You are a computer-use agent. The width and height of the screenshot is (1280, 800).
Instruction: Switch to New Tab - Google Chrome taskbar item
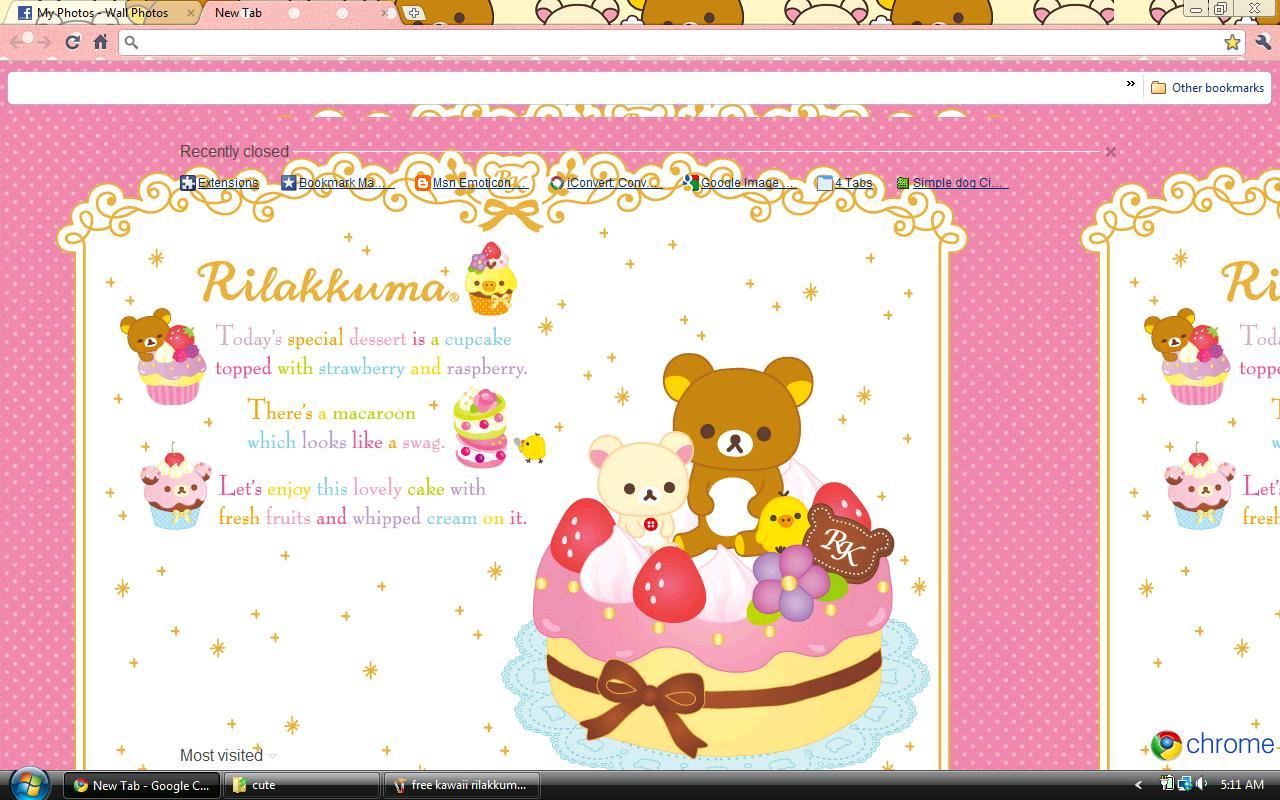pos(141,785)
